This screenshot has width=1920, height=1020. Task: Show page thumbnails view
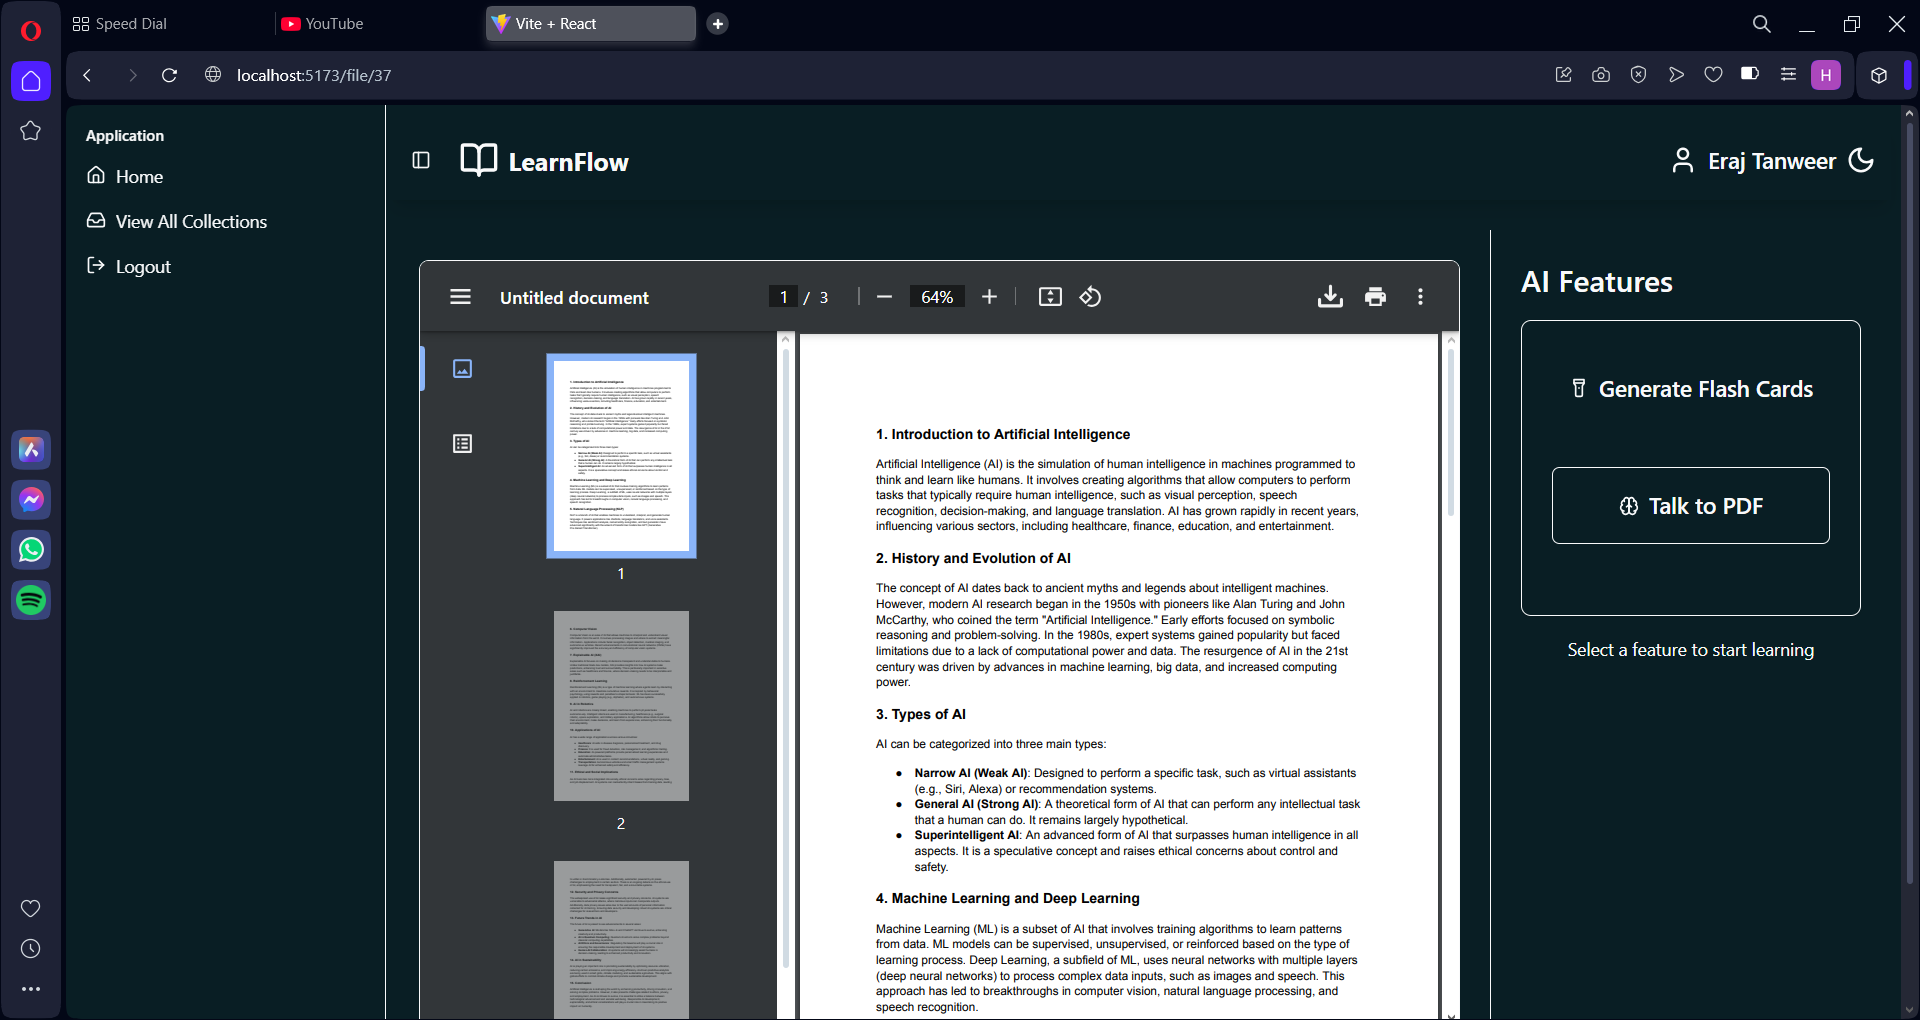tap(462, 369)
